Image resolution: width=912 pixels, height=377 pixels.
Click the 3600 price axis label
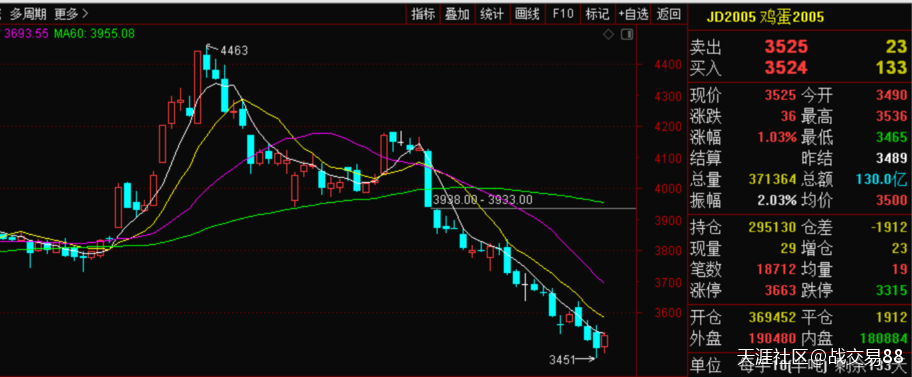[x=667, y=312]
